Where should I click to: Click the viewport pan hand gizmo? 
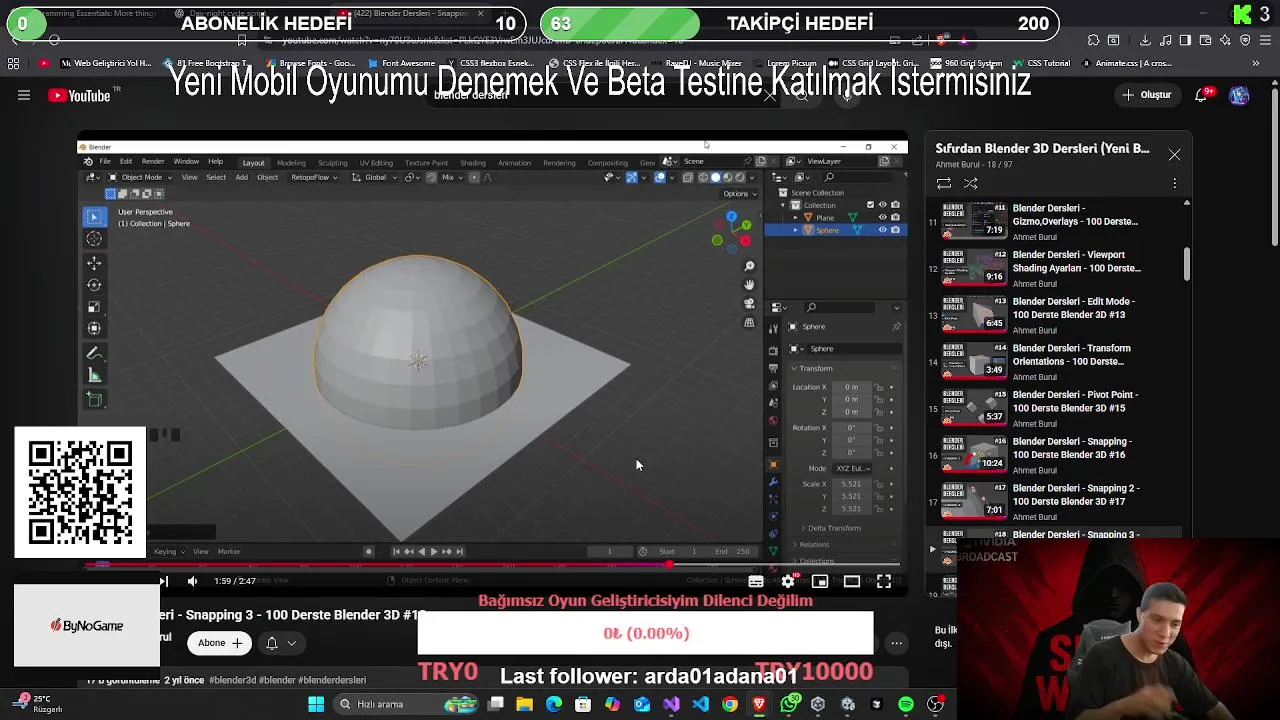click(749, 285)
